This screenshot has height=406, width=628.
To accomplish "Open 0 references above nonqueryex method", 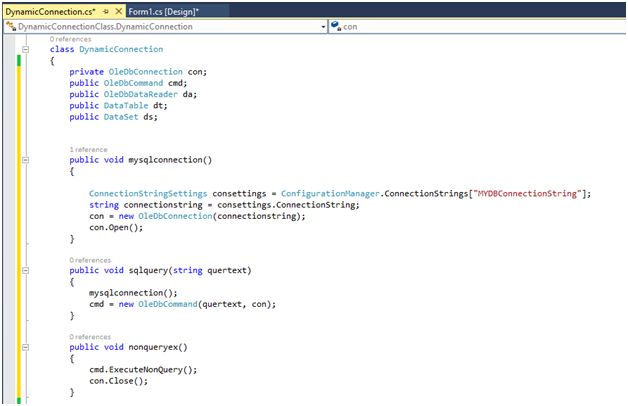I will click(x=90, y=337).
